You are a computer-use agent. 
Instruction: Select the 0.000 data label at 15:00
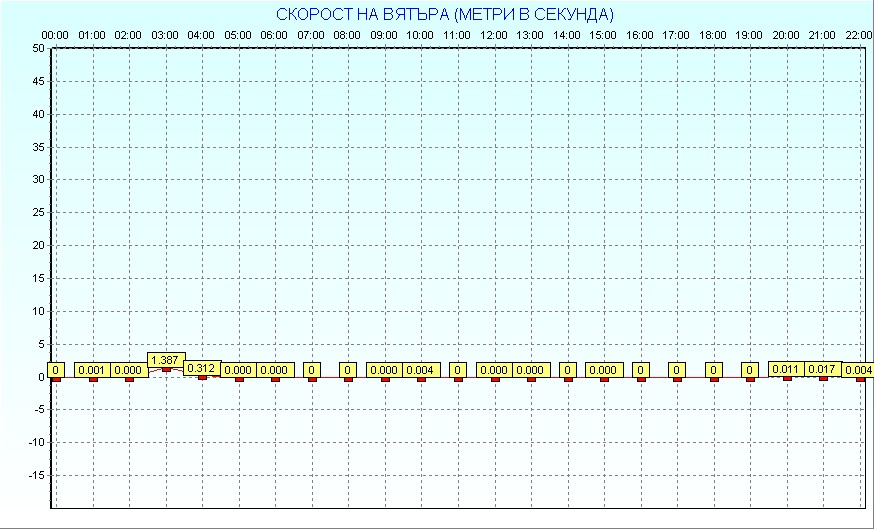(604, 370)
